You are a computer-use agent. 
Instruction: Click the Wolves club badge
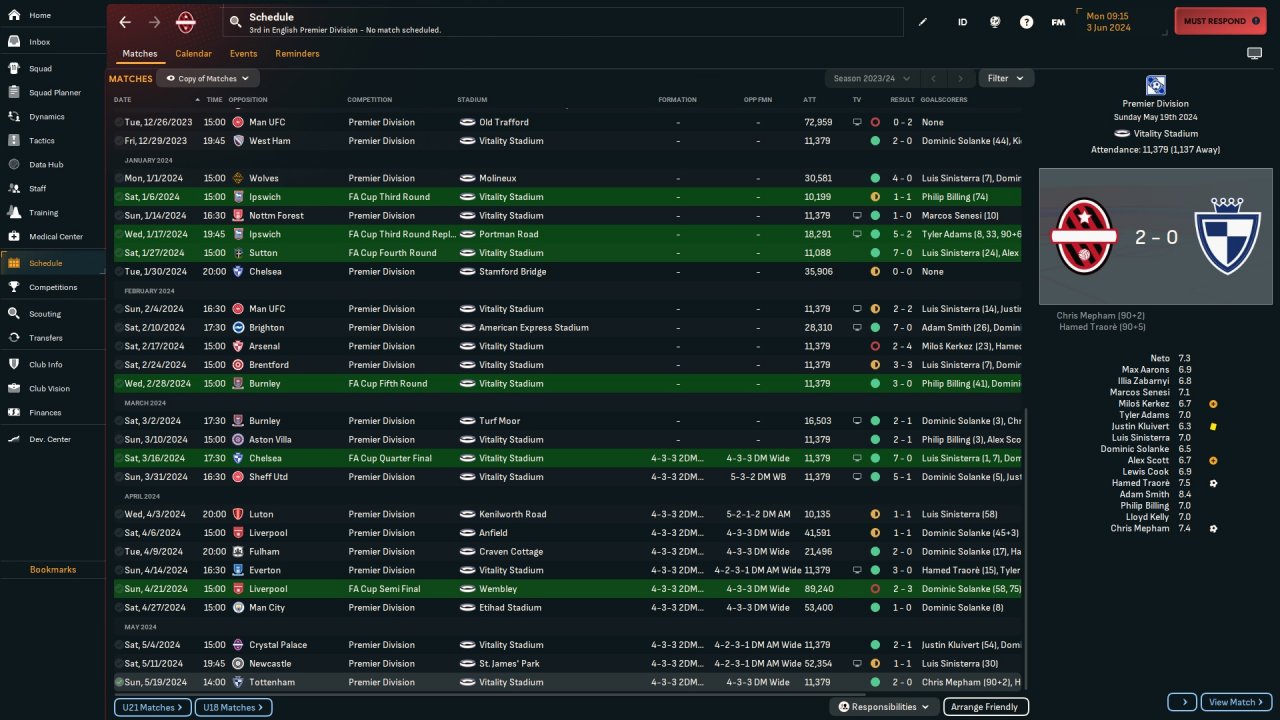coord(238,178)
